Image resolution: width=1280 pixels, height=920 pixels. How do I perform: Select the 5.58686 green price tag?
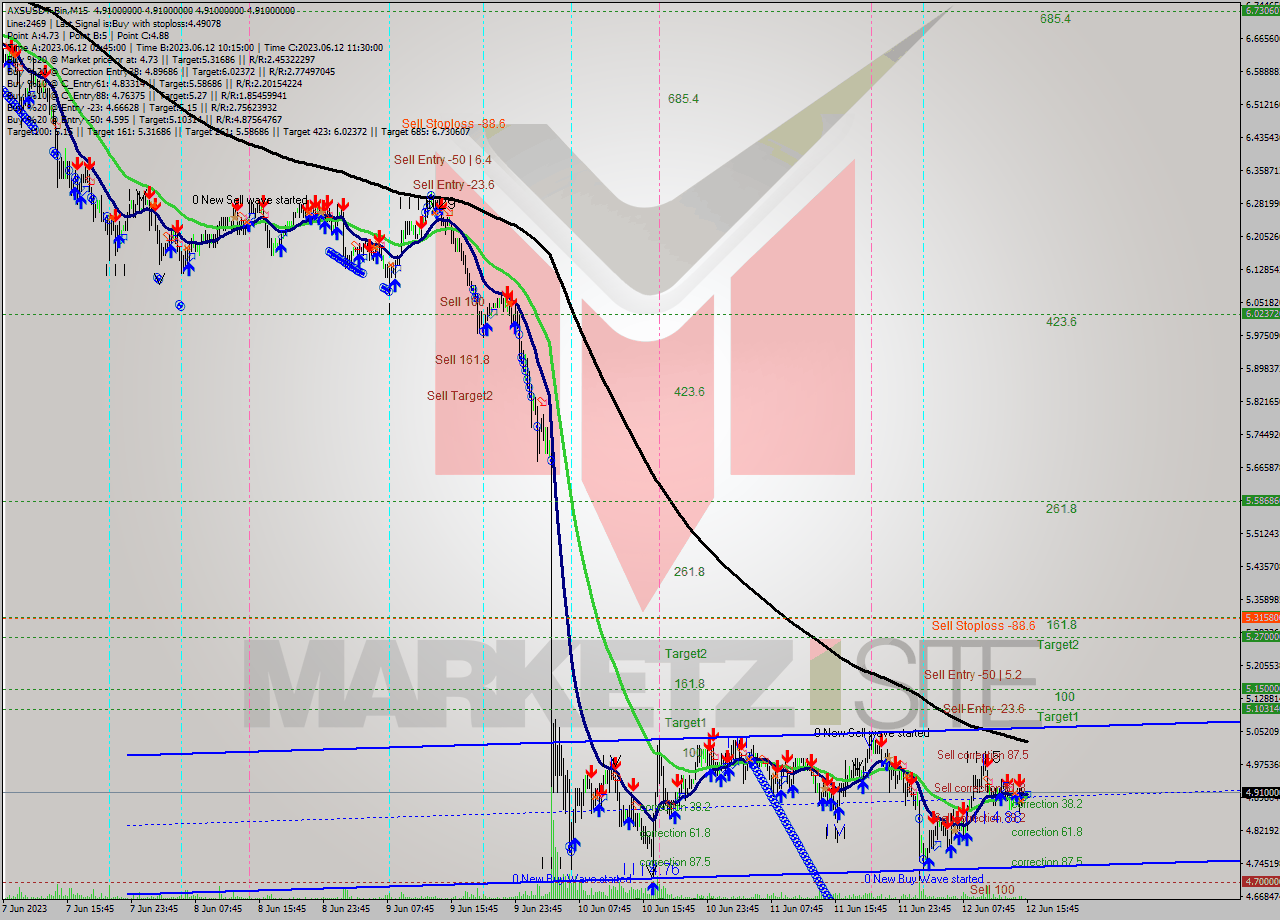pos(1260,501)
